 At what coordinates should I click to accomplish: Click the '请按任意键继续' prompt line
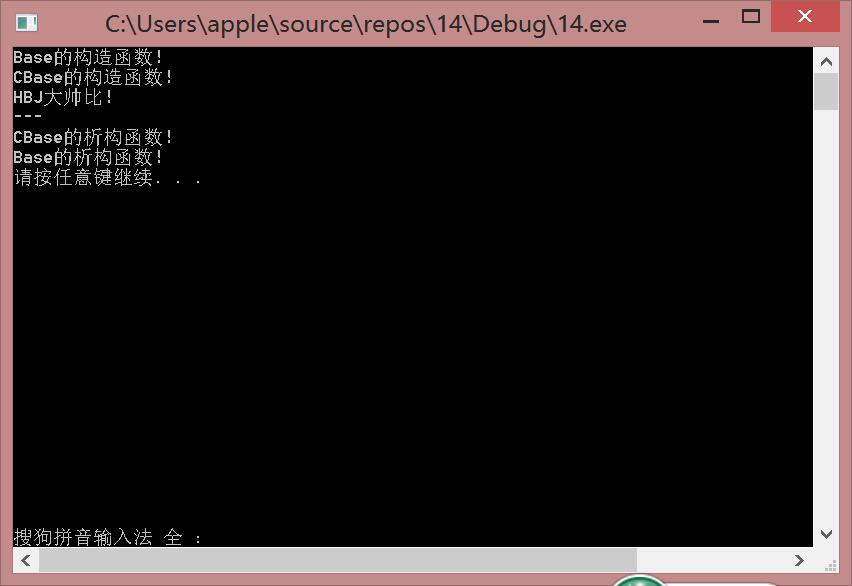(x=108, y=177)
